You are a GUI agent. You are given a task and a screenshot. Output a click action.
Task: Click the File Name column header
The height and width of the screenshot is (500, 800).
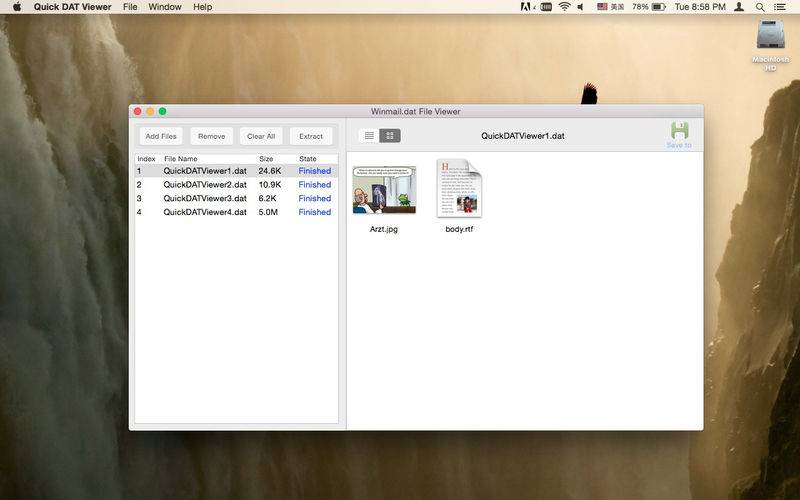(181, 159)
